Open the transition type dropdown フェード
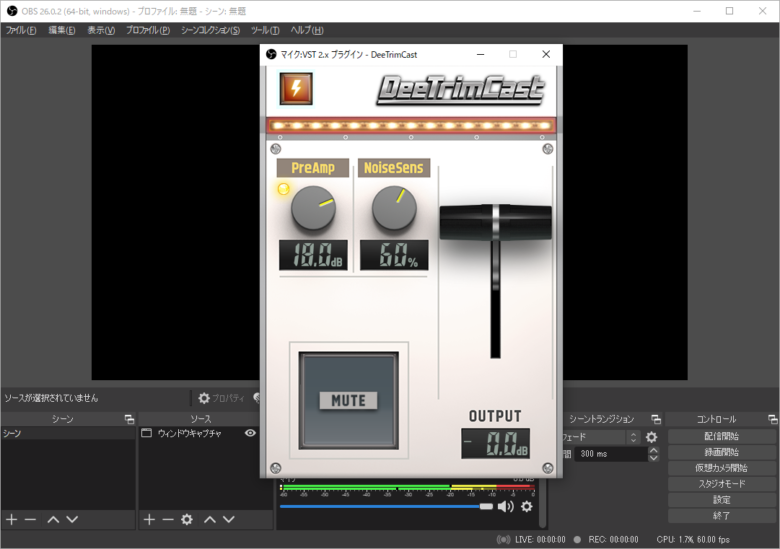780x549 pixels. (598, 437)
